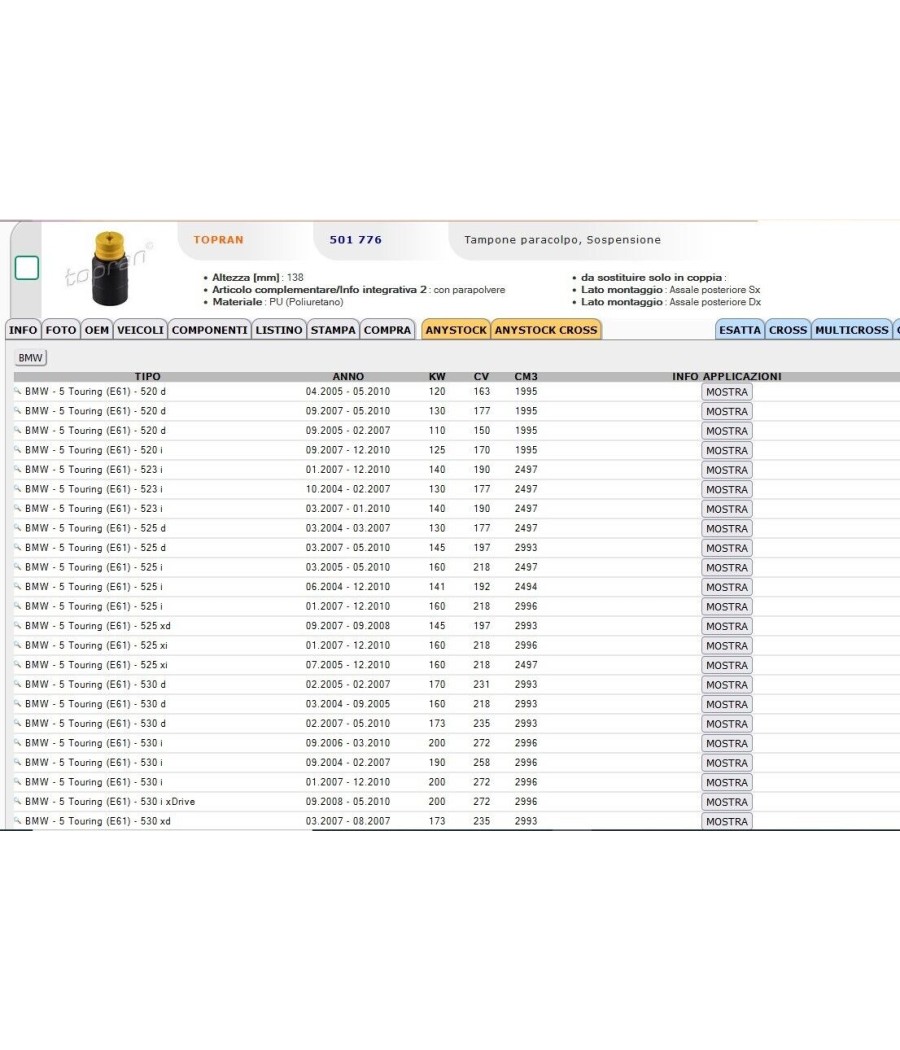Click magnifier icon for 525 d 130 kW row
This screenshot has height=1050, width=900.
pos(17,527)
